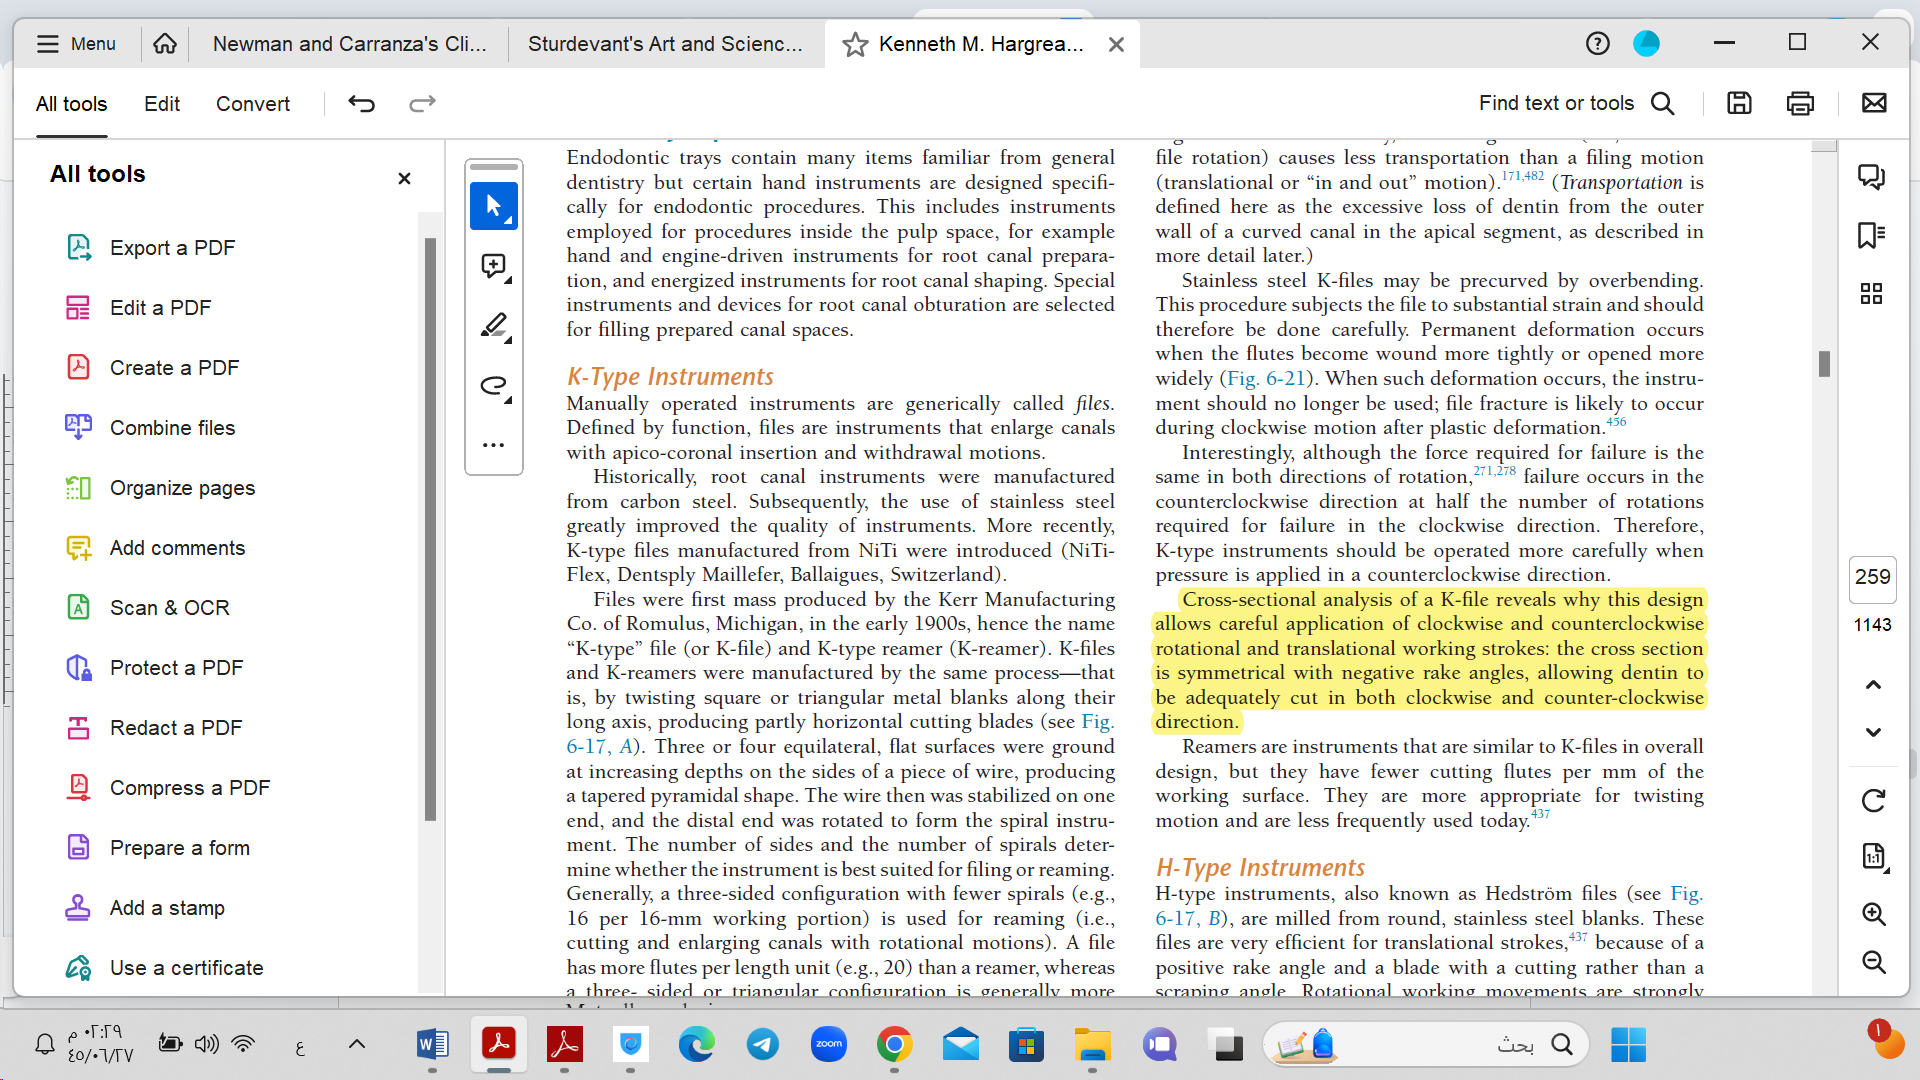Zoom out of the document
The height and width of the screenshot is (1080, 1920).
click(x=1873, y=962)
